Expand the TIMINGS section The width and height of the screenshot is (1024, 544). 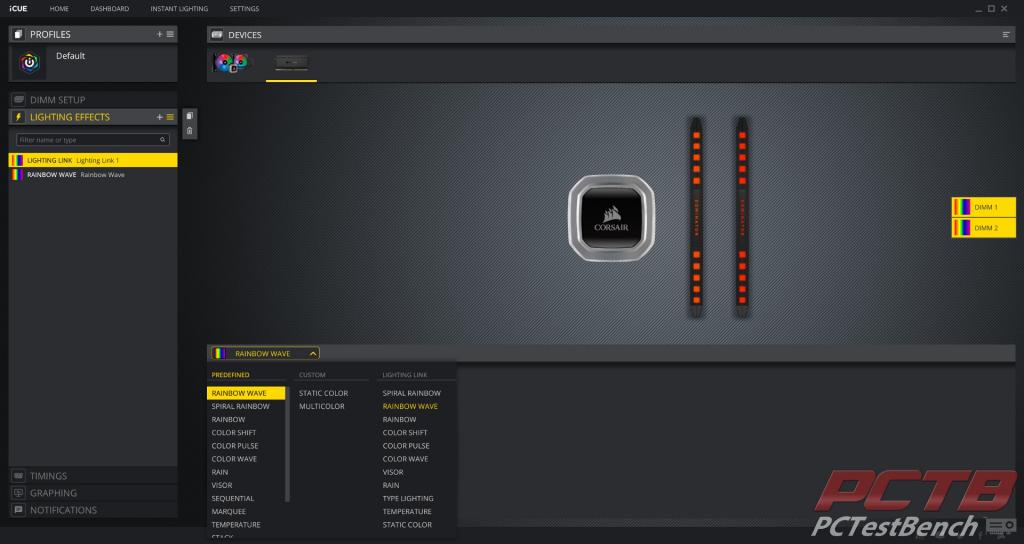93,476
